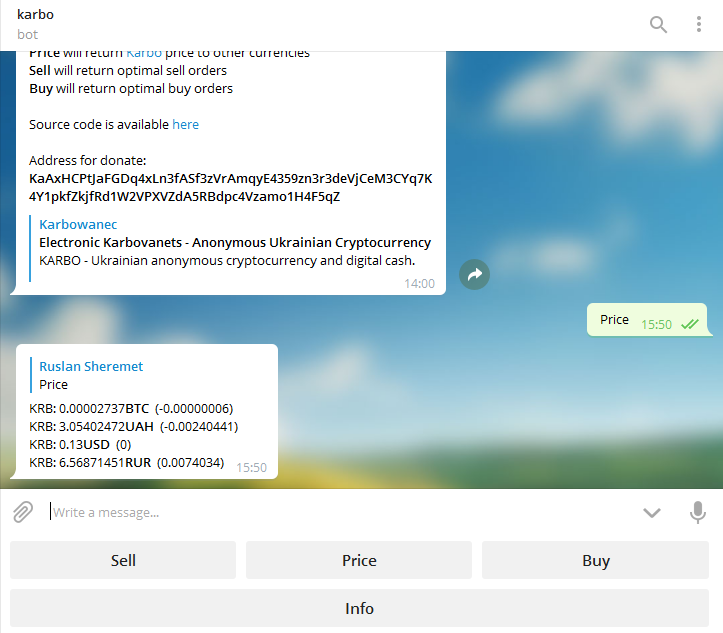
Task: Select the KRB USD price line
Action: (80, 445)
